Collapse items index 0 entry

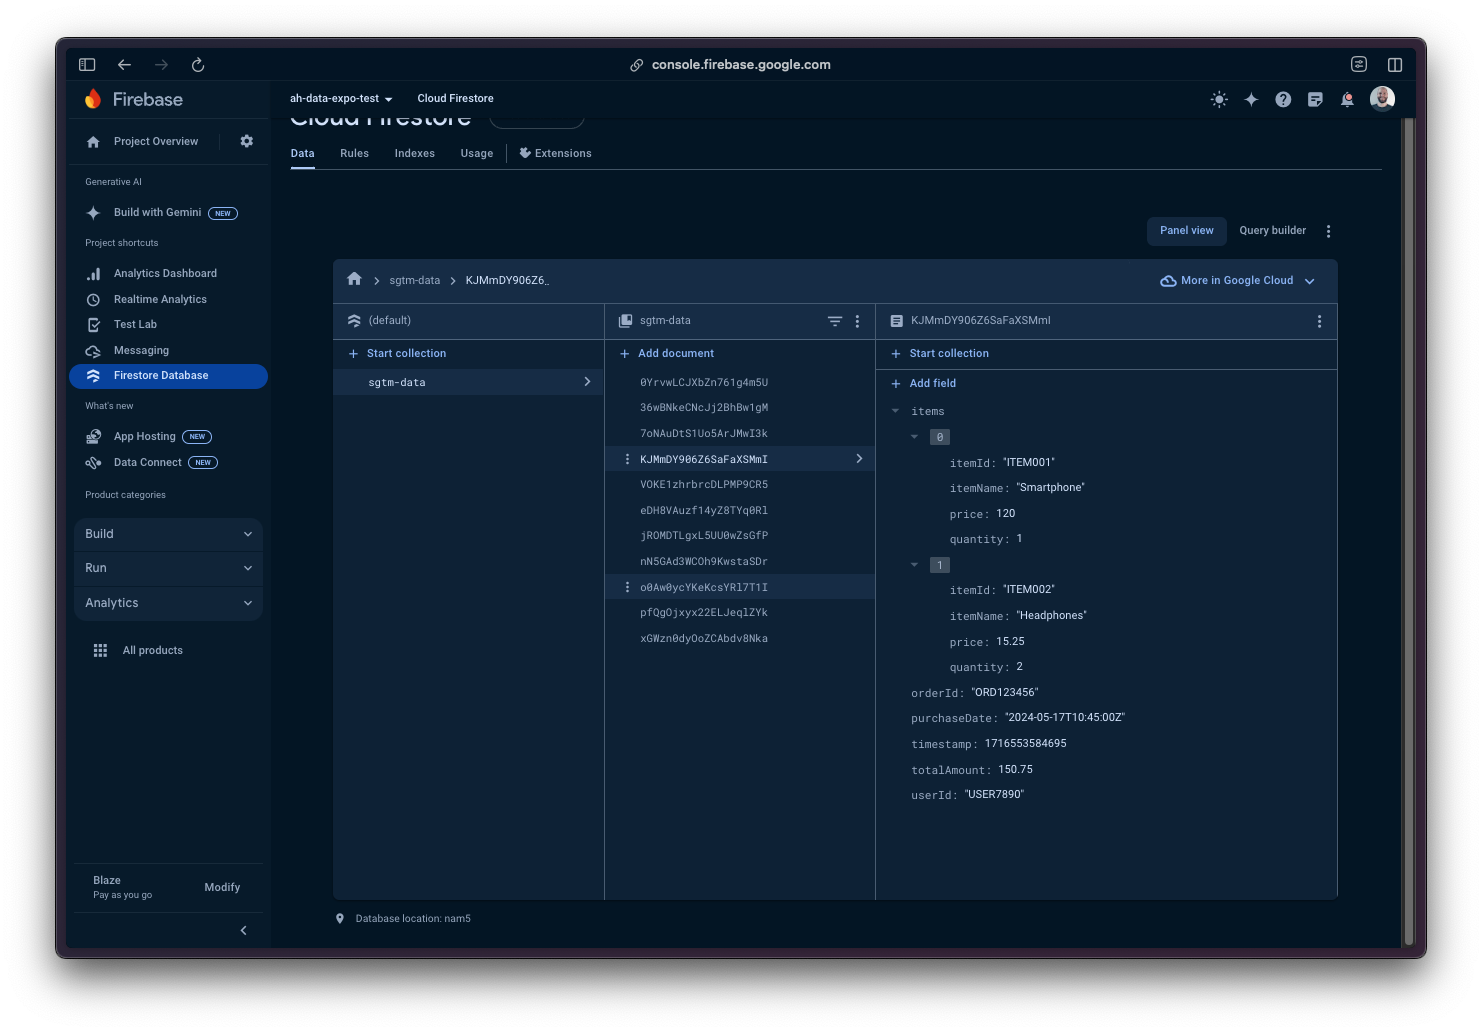coord(914,437)
